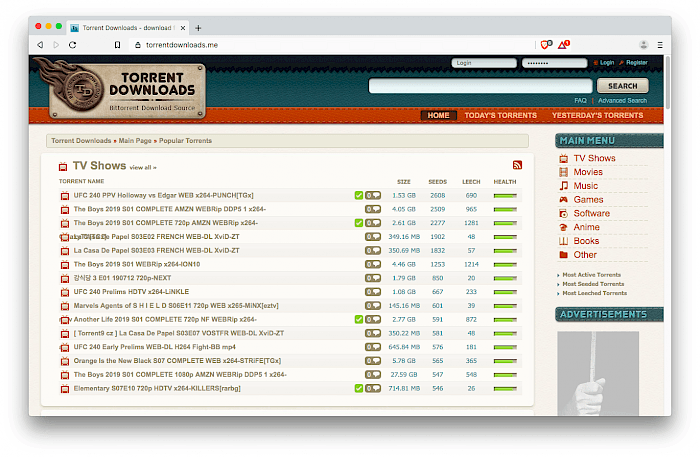The height and width of the screenshot is (457, 700).
Task: Click the Games controller icon in Main Menu
Action: tap(564, 199)
